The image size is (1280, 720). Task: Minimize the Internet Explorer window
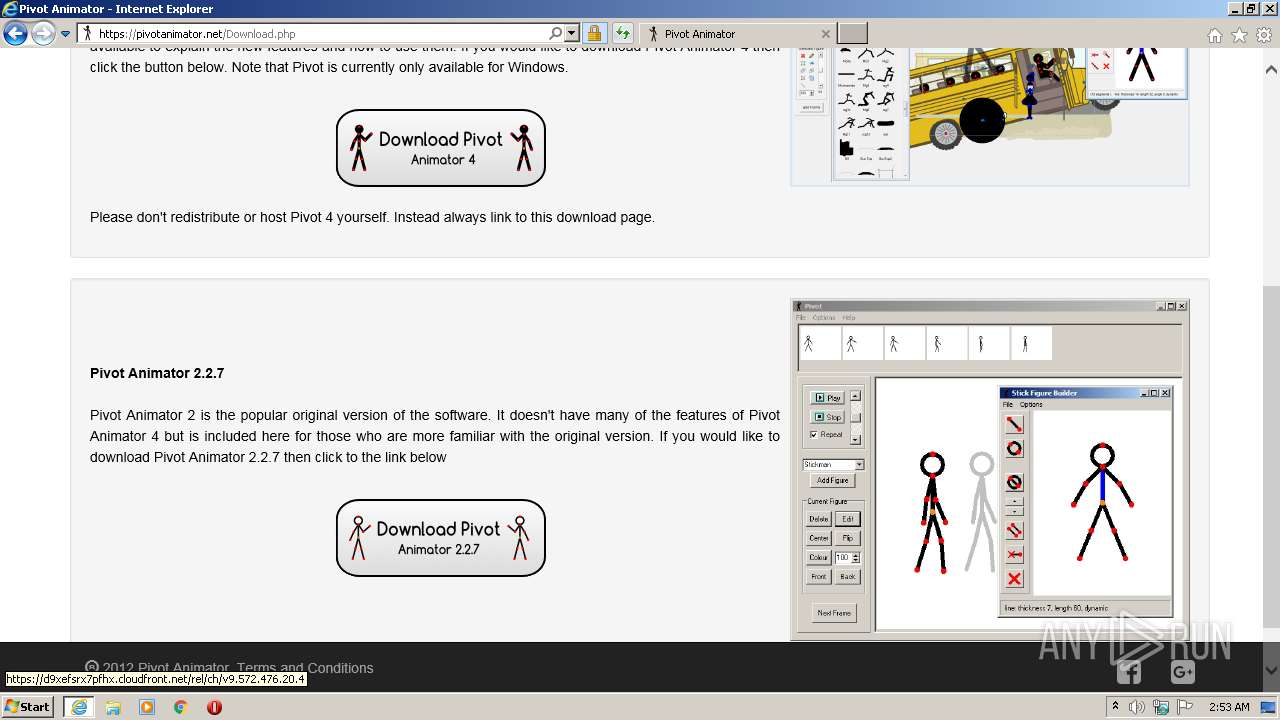click(x=1236, y=9)
